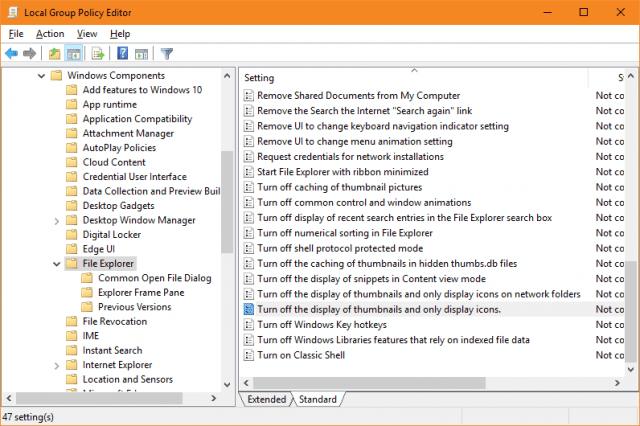Click the Cloud Content folder icon
The width and height of the screenshot is (640, 426).
click(72, 162)
